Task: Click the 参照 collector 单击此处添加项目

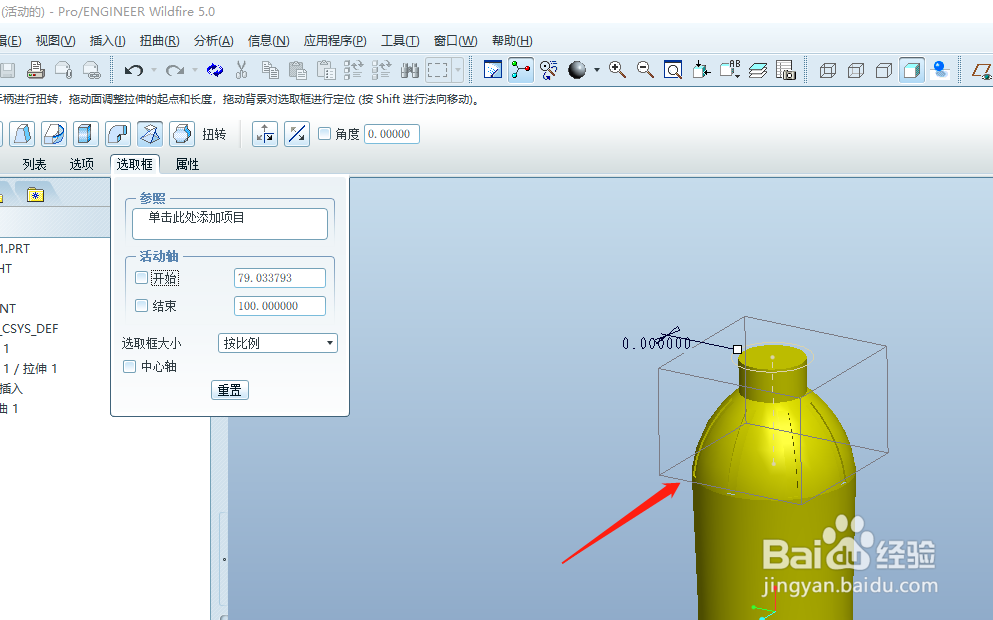Action: 230,224
